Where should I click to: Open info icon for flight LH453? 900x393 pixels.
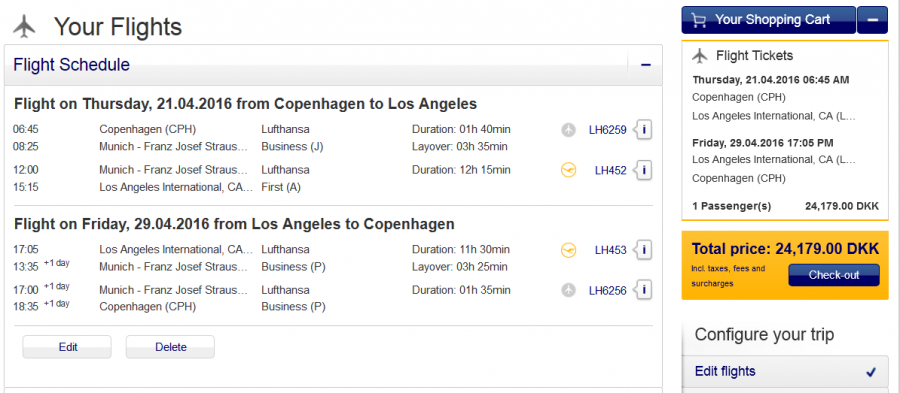pyautogui.click(x=643, y=250)
